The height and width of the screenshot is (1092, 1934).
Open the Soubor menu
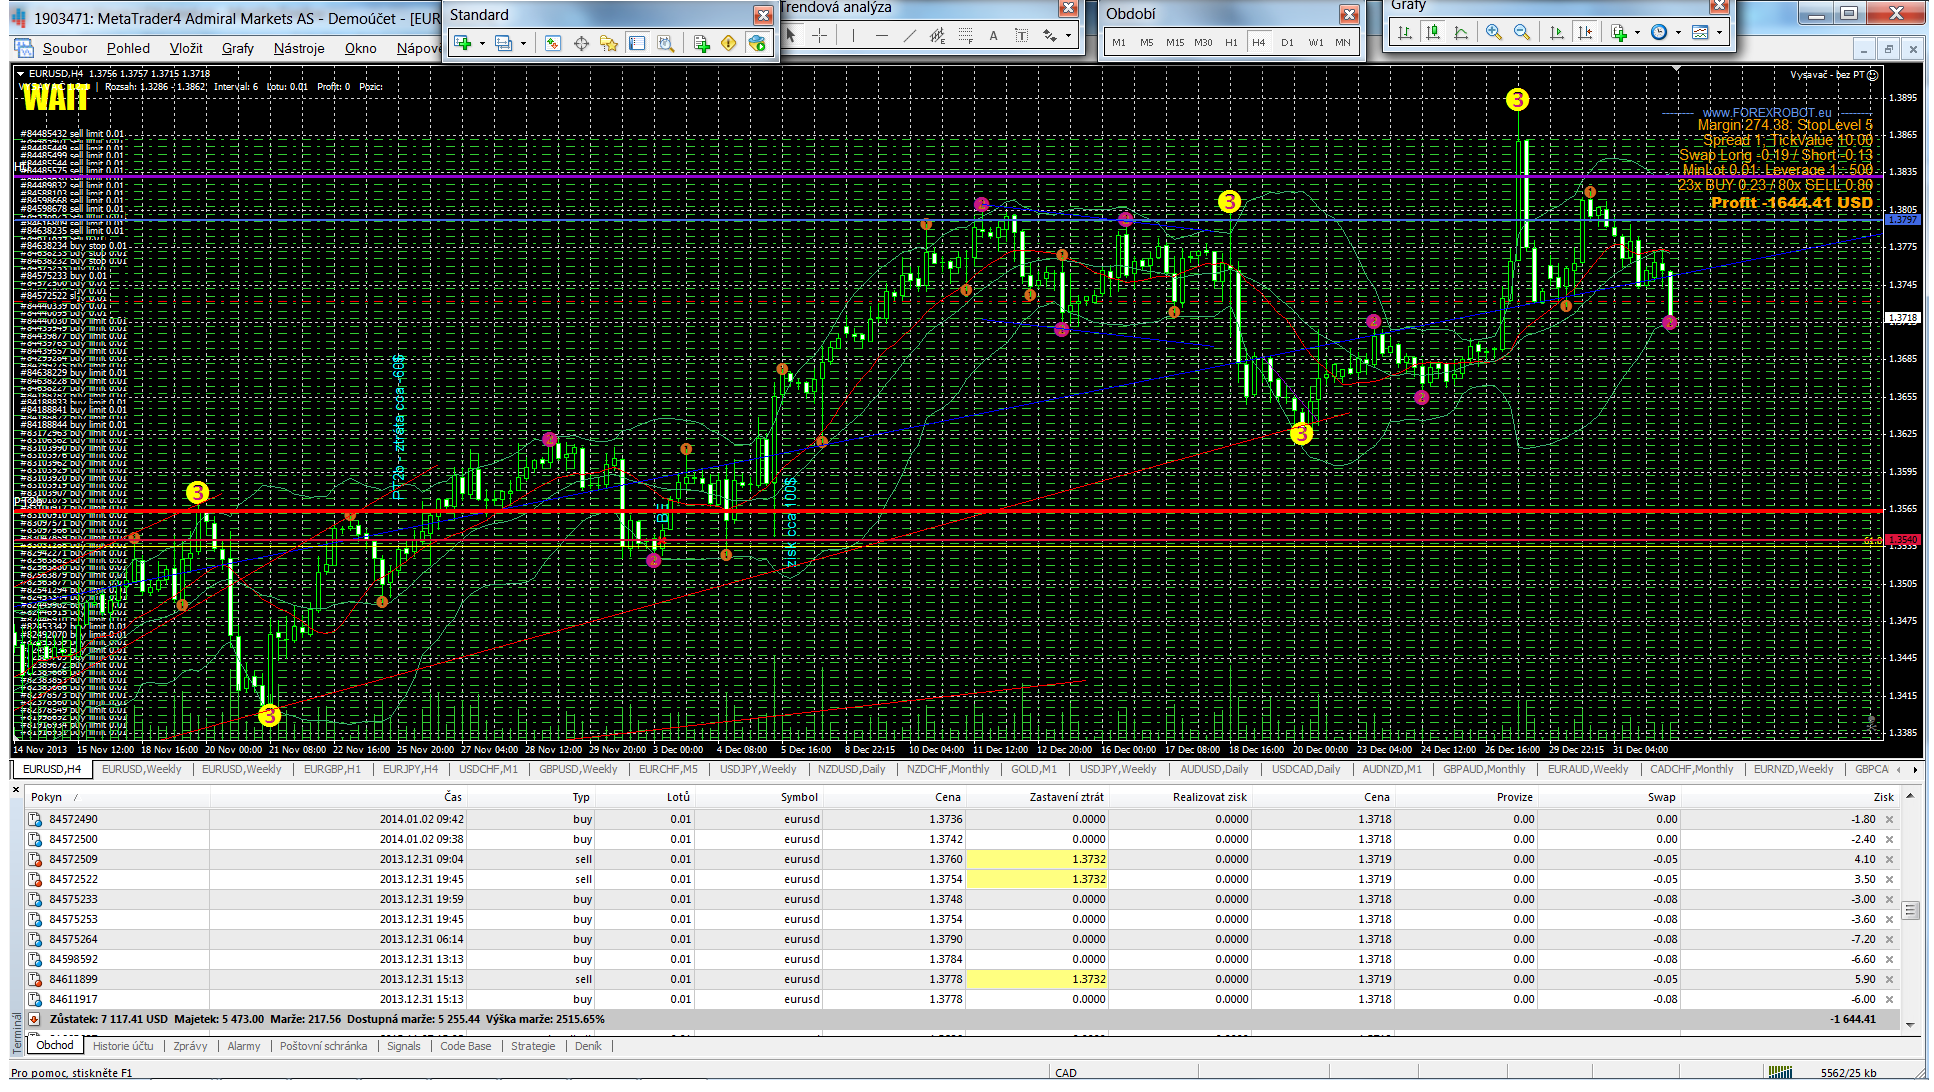tap(64, 48)
